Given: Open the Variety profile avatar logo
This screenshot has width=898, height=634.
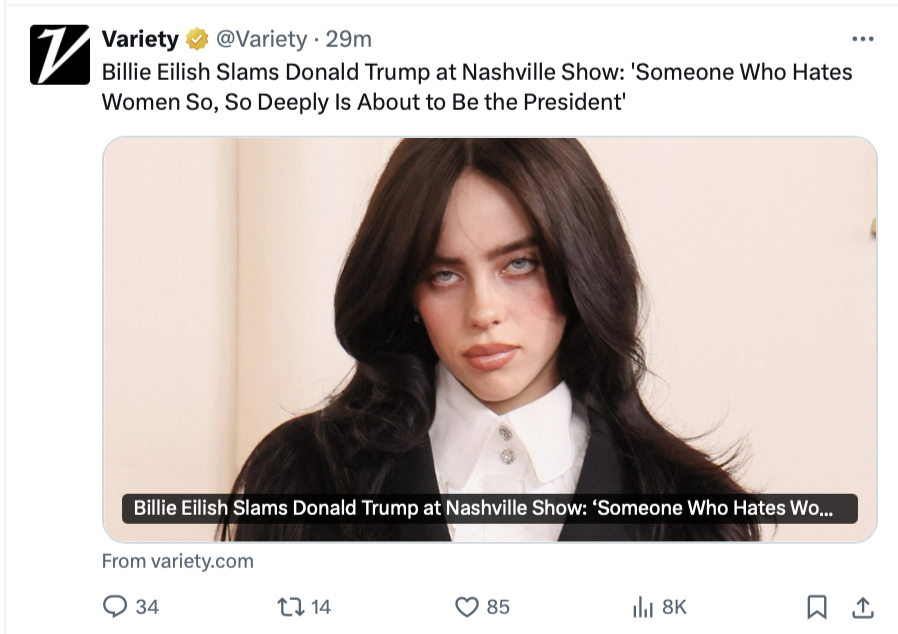Looking at the screenshot, I should tap(59, 54).
